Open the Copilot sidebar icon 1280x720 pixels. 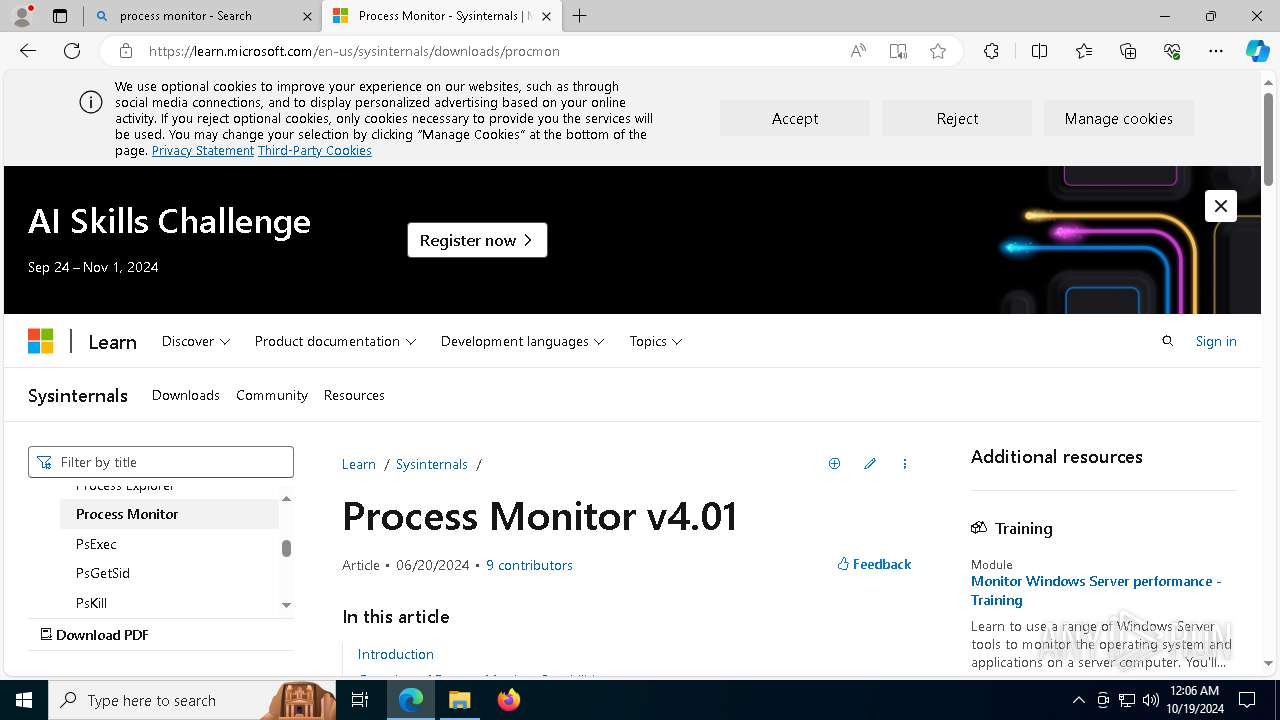point(1257,51)
